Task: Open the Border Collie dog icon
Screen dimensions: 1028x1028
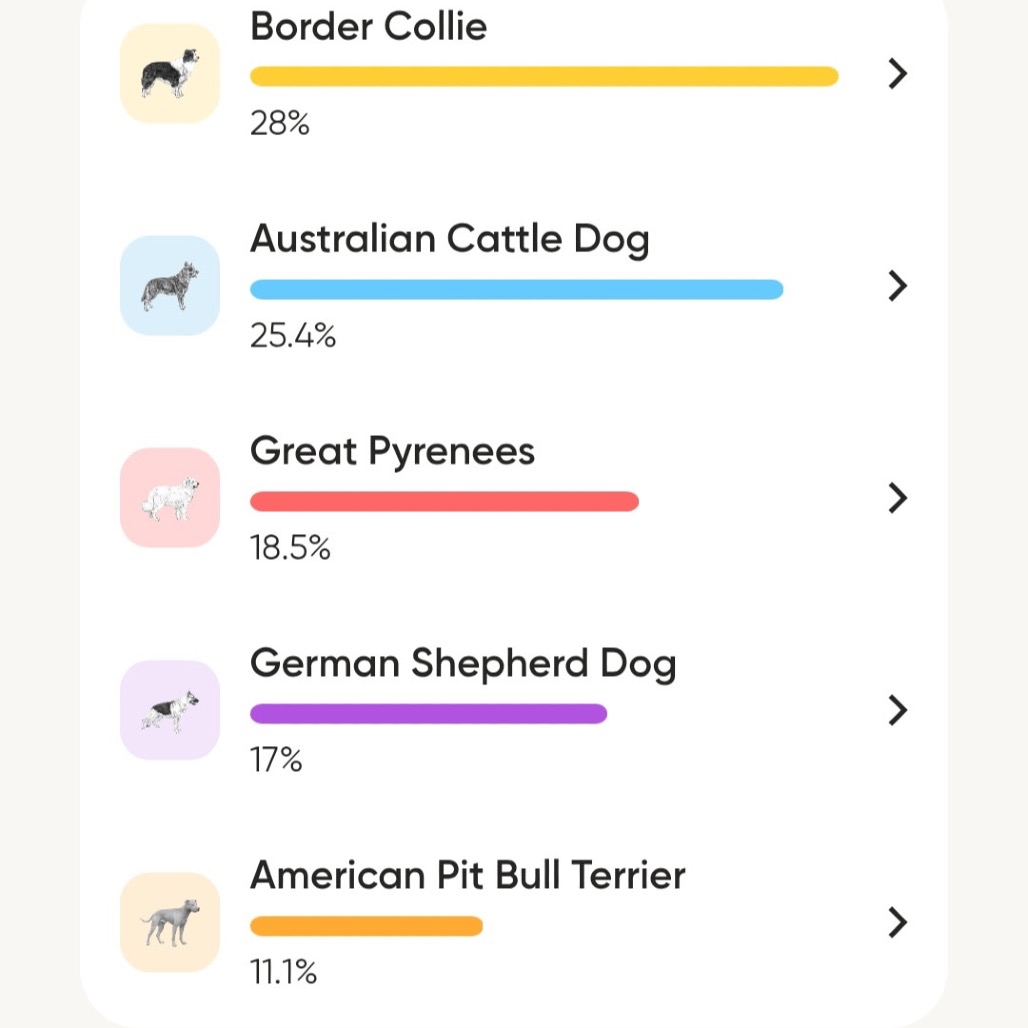Action: [170, 73]
